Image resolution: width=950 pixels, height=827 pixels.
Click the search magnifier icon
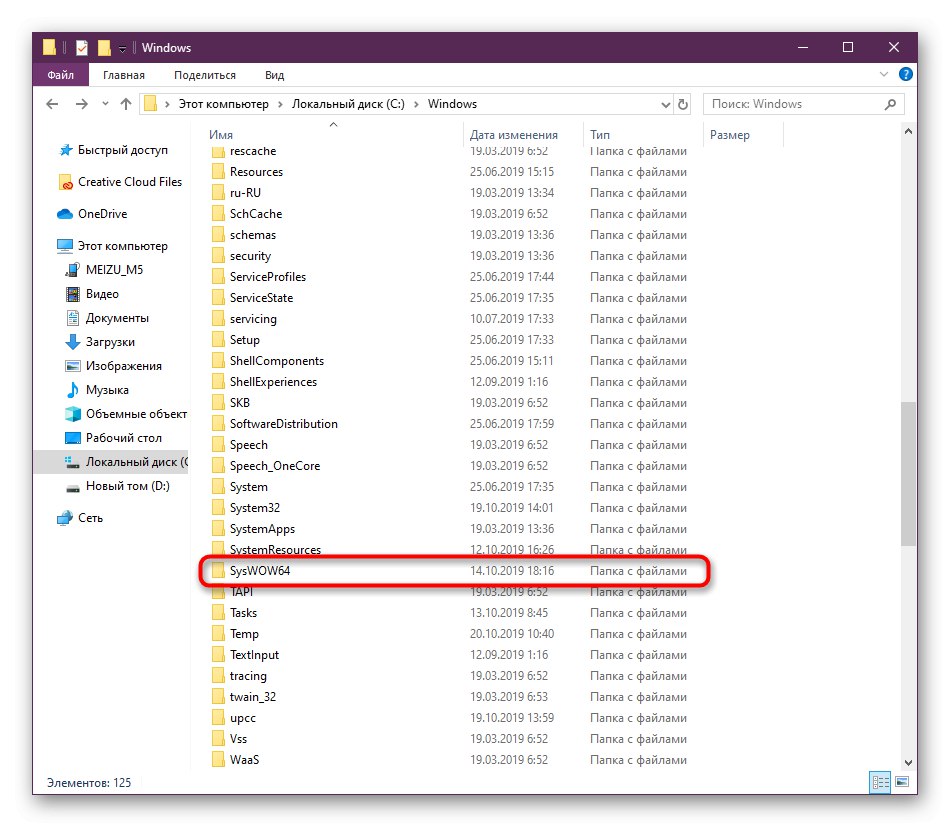(x=890, y=104)
